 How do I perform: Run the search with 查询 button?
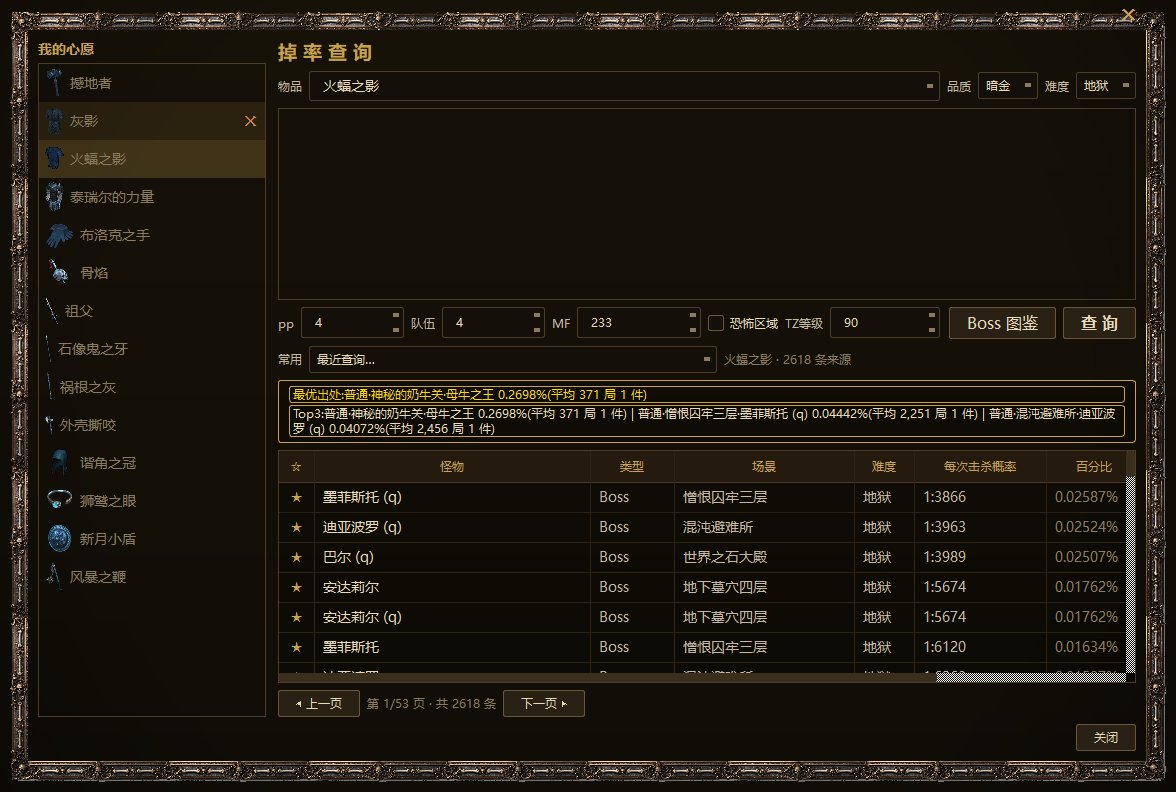tap(1099, 323)
